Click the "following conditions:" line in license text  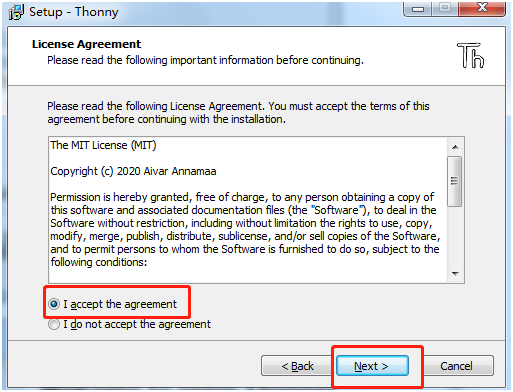pyautogui.click(x=99, y=262)
